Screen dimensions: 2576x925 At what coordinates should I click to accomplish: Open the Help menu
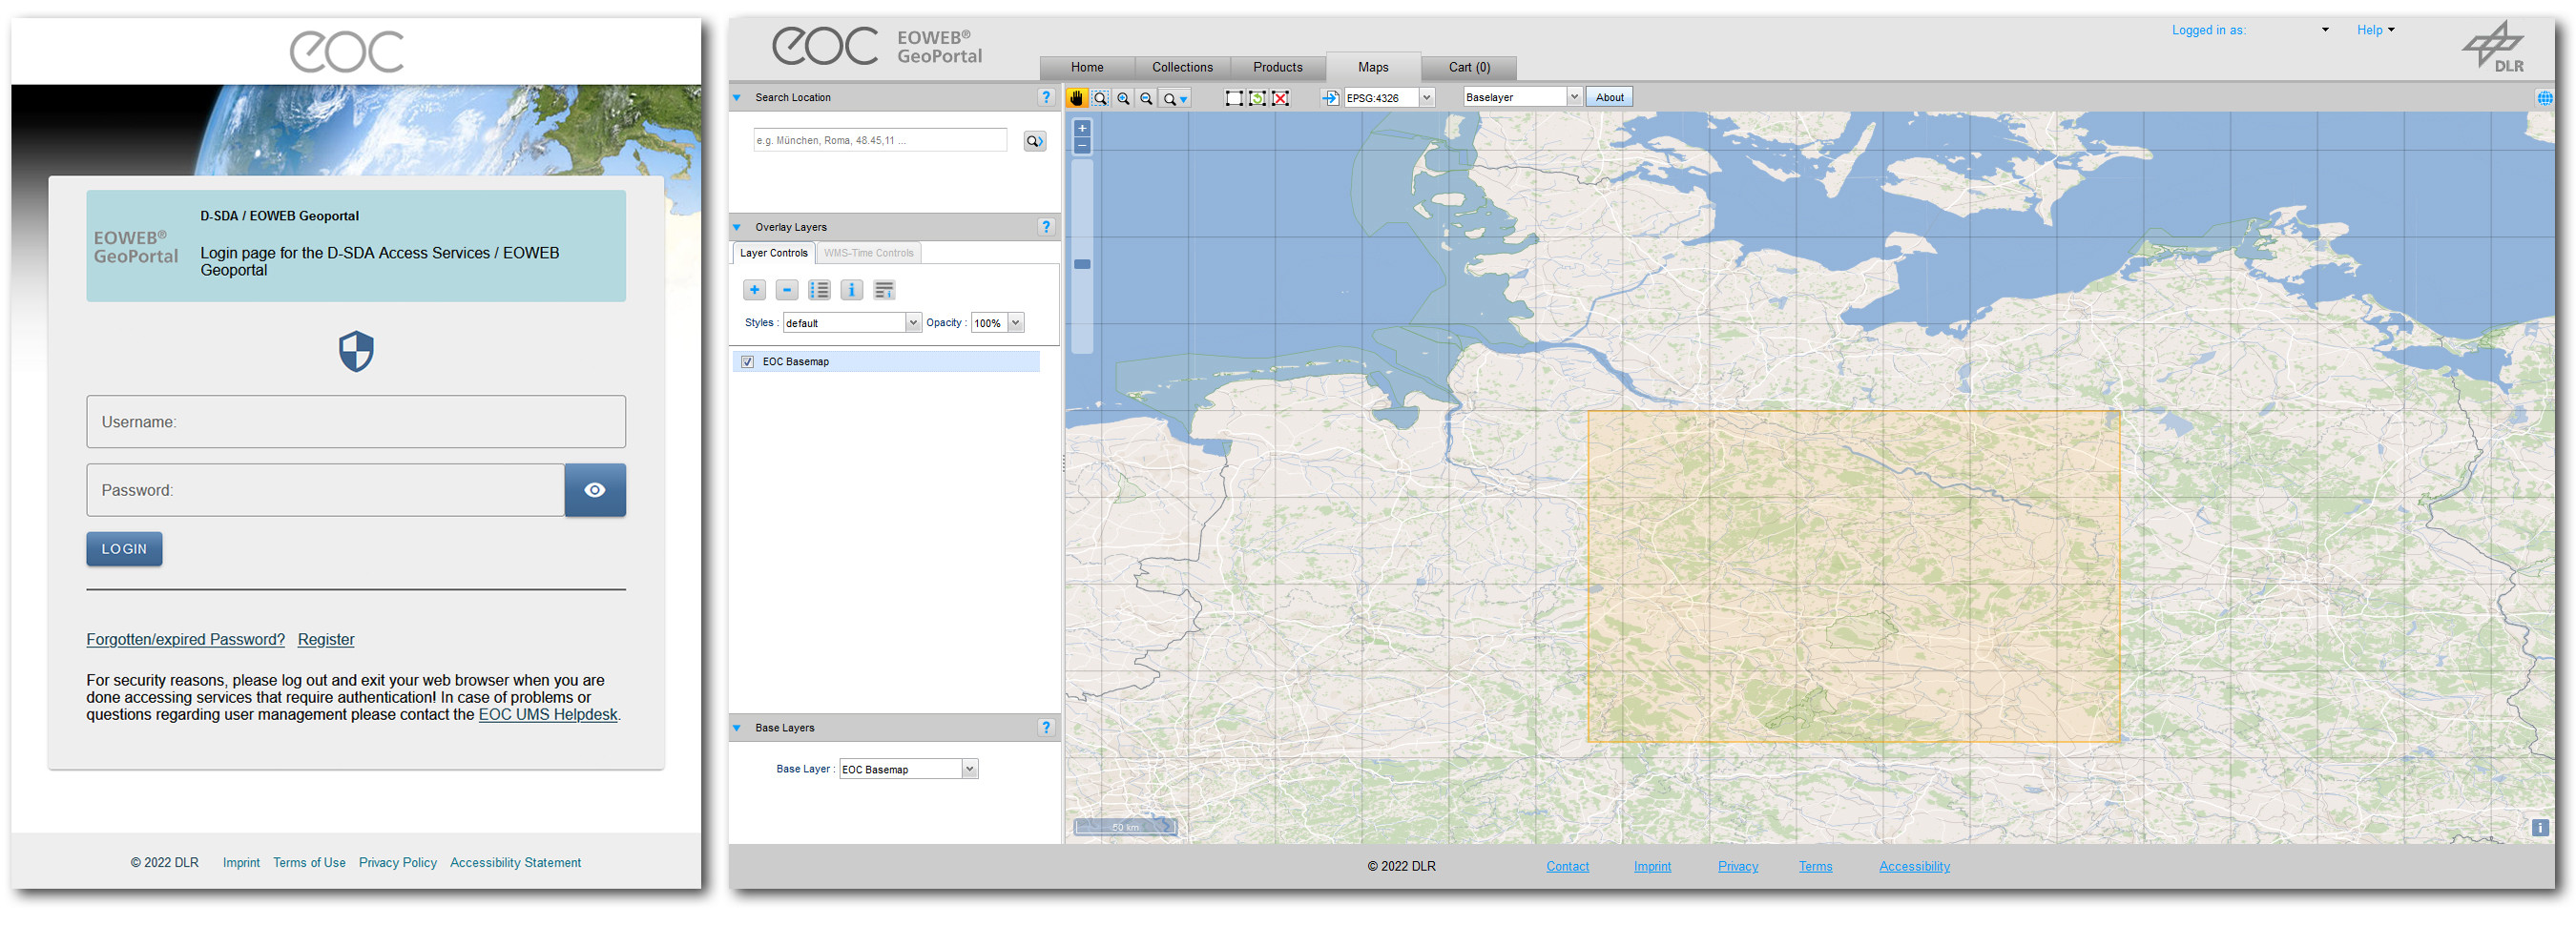point(2375,30)
